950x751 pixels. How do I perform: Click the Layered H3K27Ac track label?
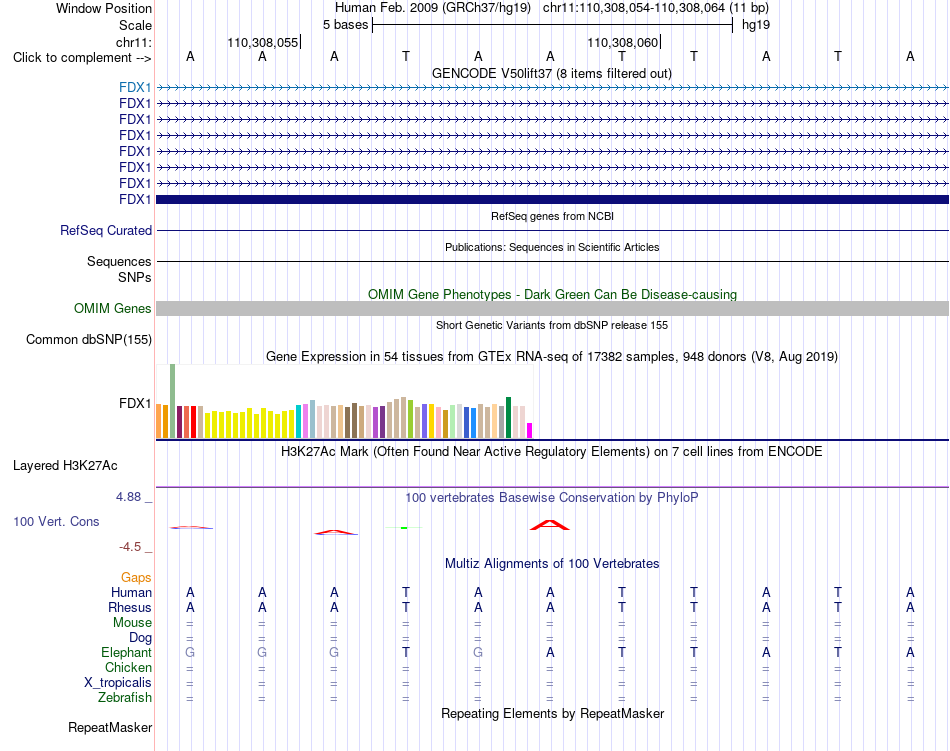pos(65,465)
